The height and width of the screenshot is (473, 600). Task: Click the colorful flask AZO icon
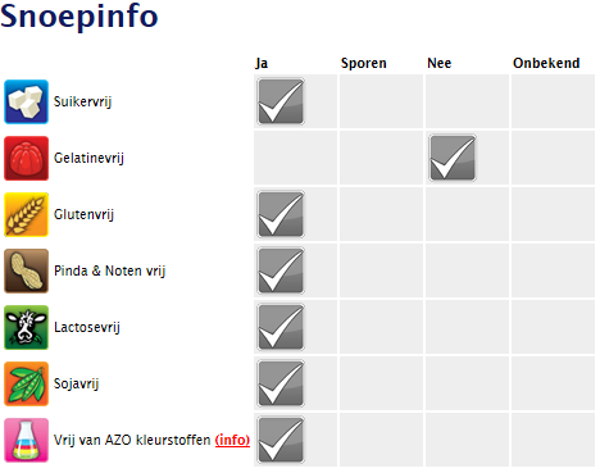26,440
